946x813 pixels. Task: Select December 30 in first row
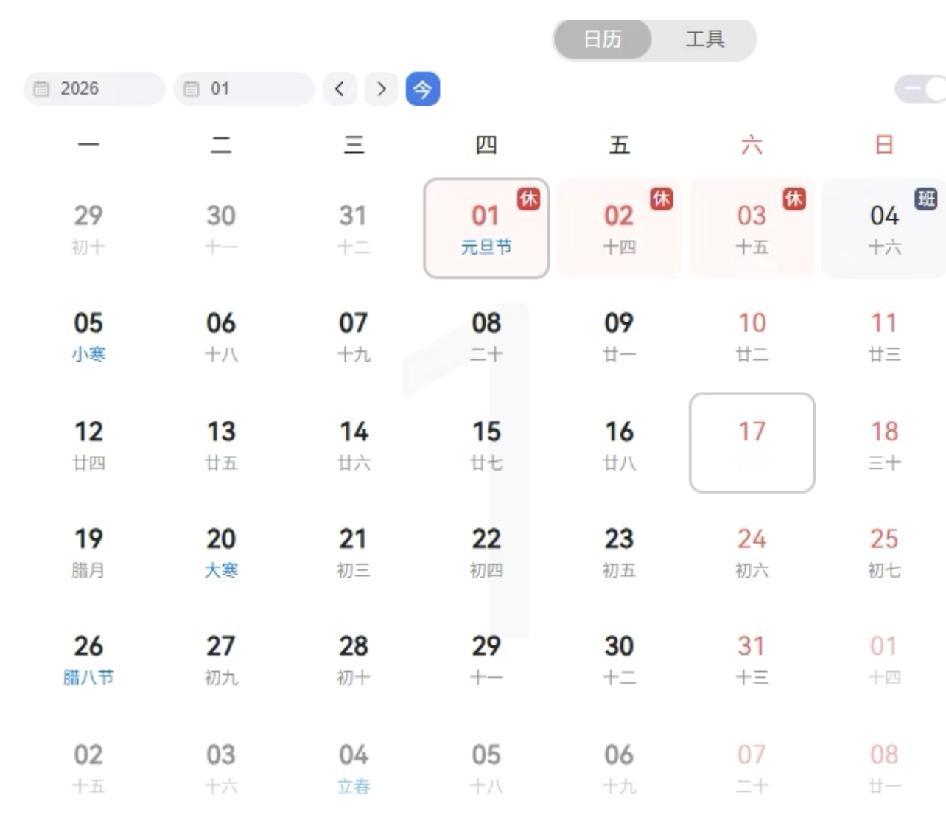(221, 228)
